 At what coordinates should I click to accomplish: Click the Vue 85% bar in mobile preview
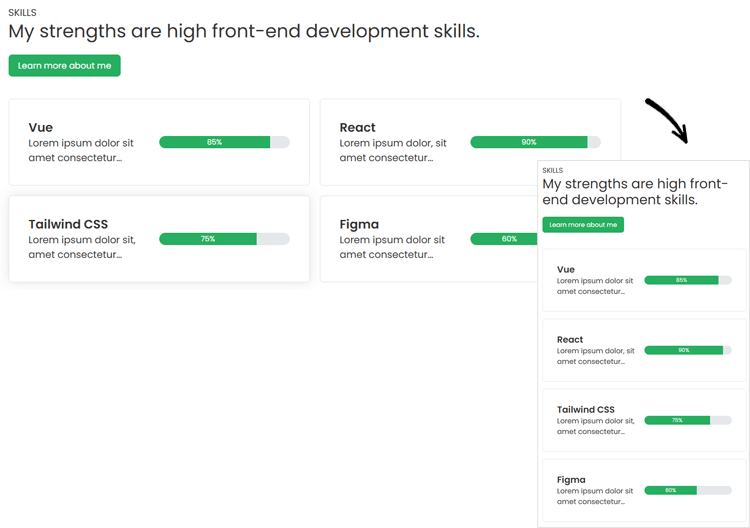click(688, 280)
